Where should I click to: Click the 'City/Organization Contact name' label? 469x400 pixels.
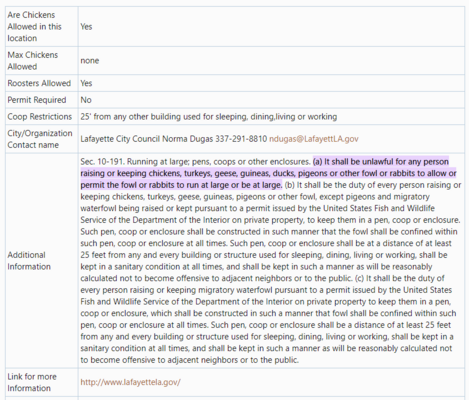tap(40, 139)
